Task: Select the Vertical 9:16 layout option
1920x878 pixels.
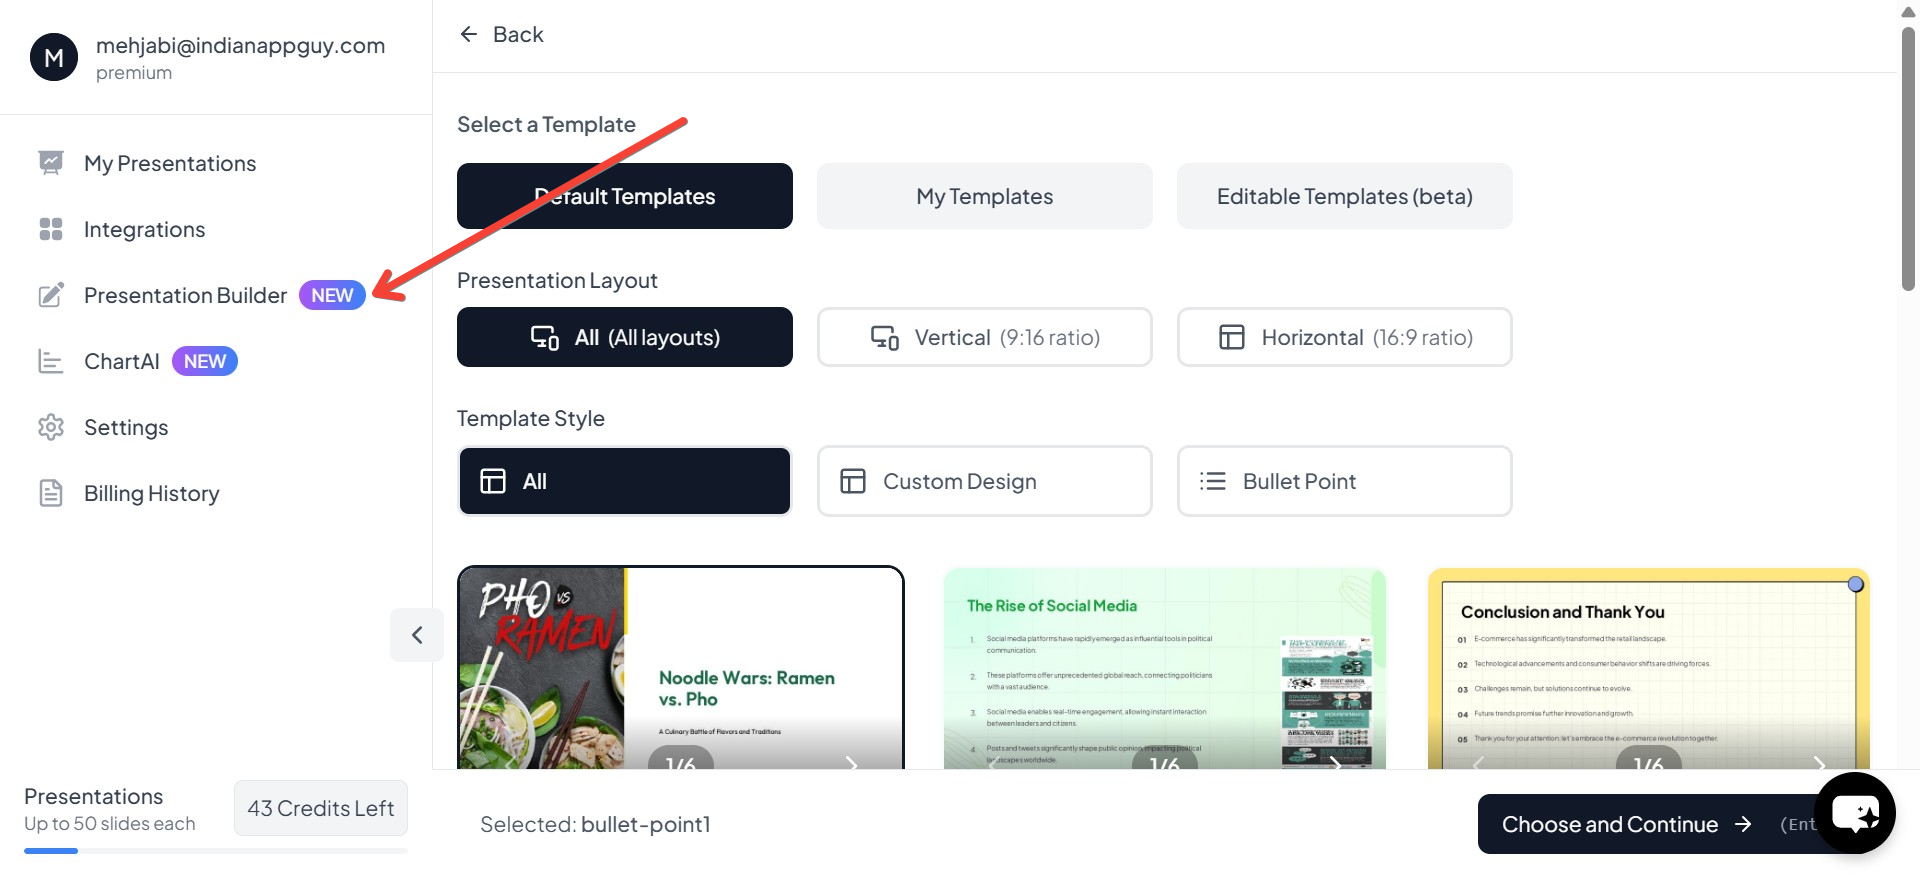Action: coord(984,337)
